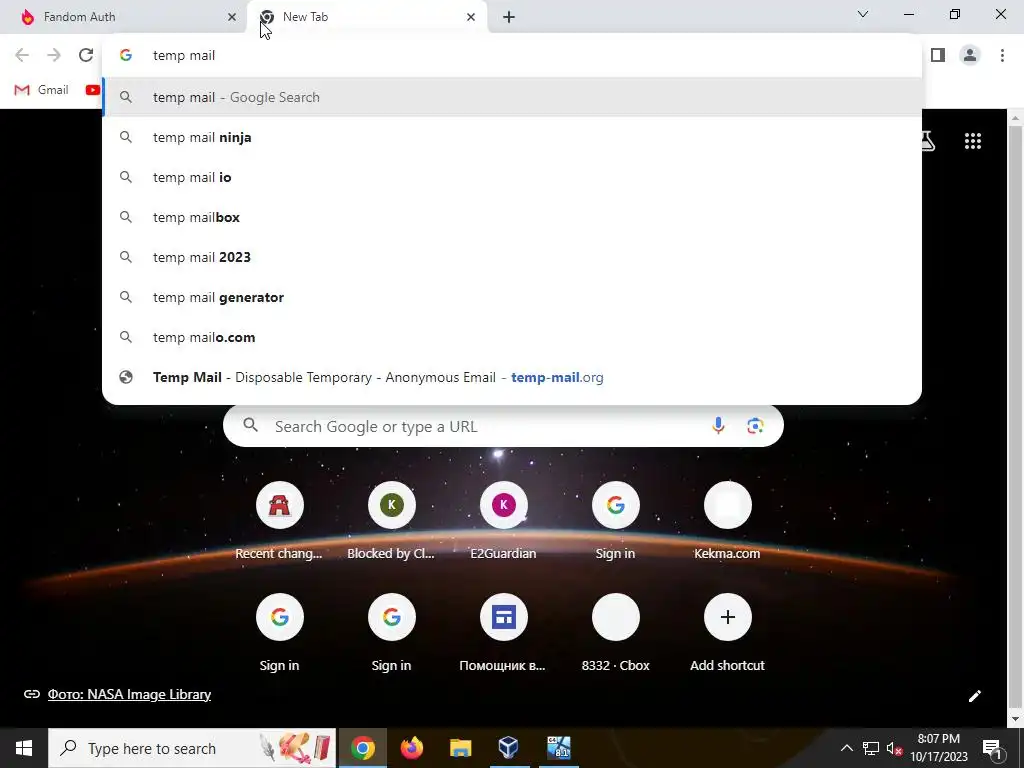Switch to the Fandom Auth tab
This screenshot has height=768, width=1024.
coord(124,17)
